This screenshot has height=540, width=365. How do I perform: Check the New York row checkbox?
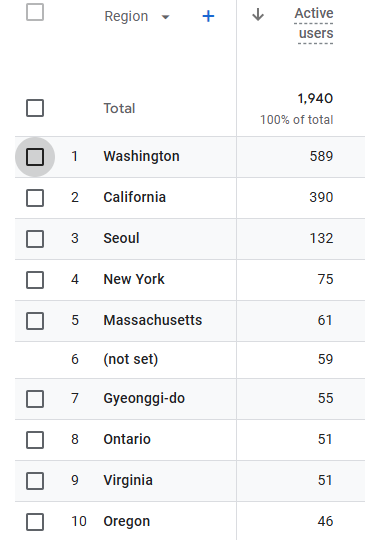(x=35, y=280)
